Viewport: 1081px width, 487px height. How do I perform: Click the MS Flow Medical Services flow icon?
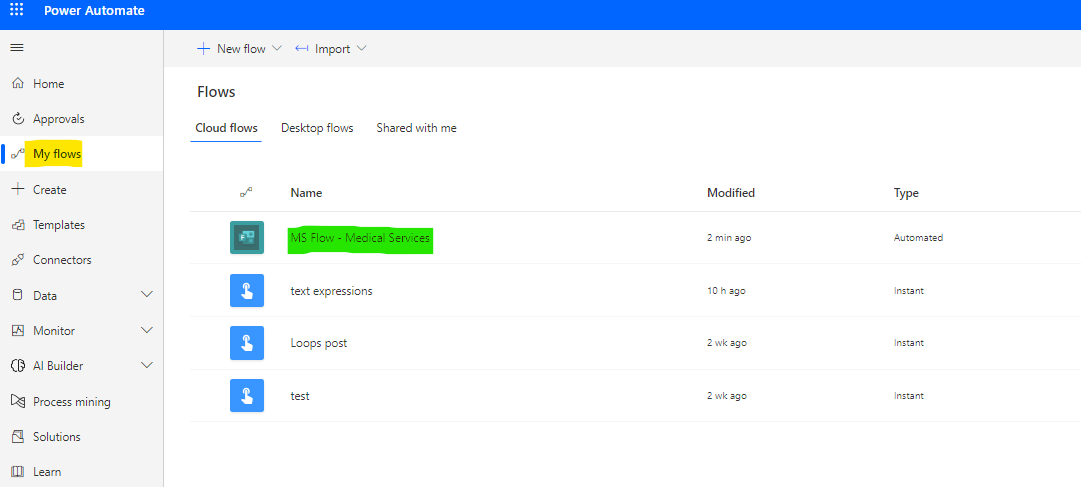(x=247, y=238)
